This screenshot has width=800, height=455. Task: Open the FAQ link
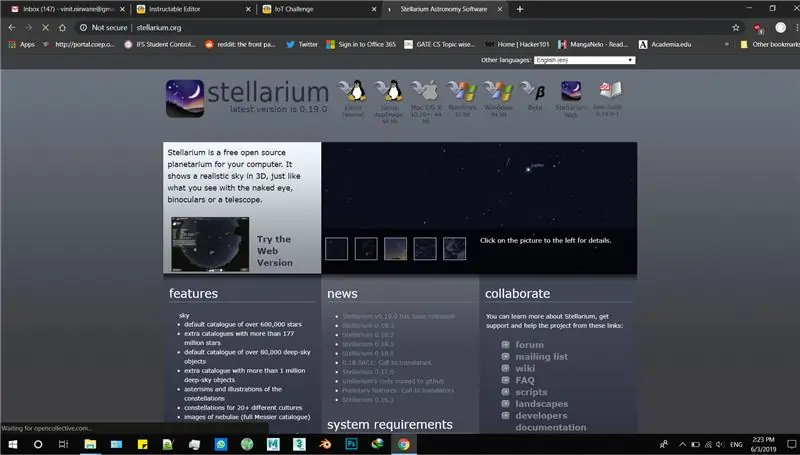pyautogui.click(x=524, y=380)
